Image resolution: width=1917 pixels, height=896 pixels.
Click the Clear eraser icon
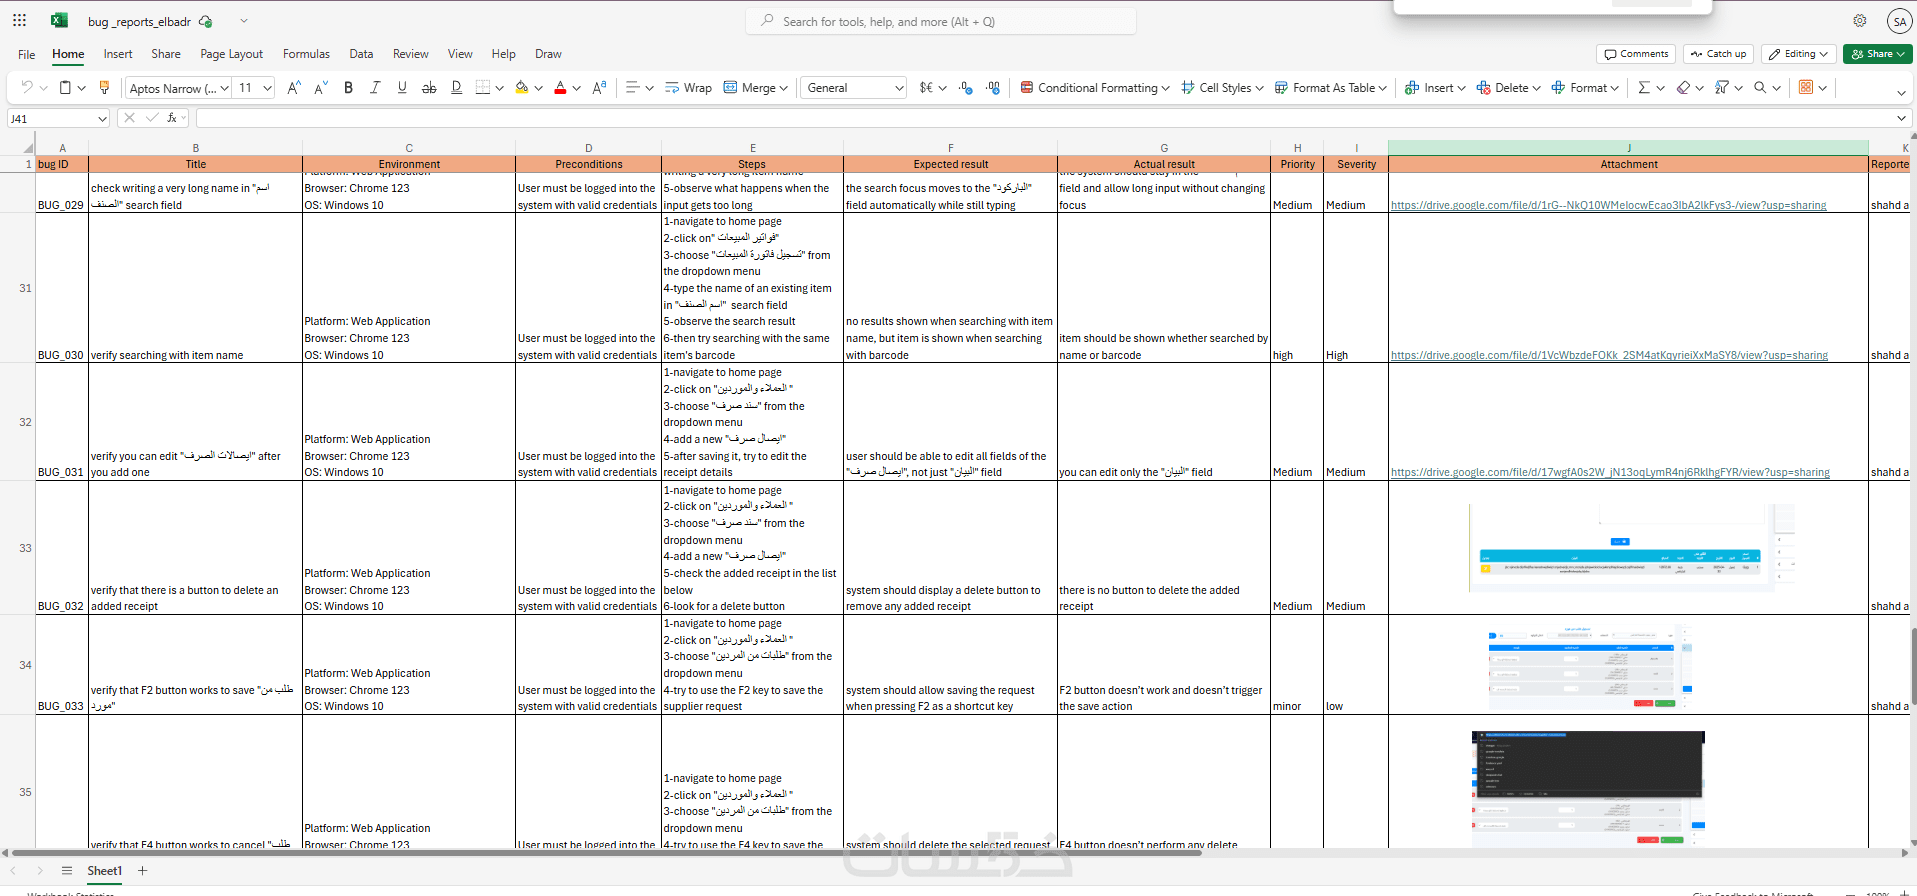click(x=1683, y=88)
